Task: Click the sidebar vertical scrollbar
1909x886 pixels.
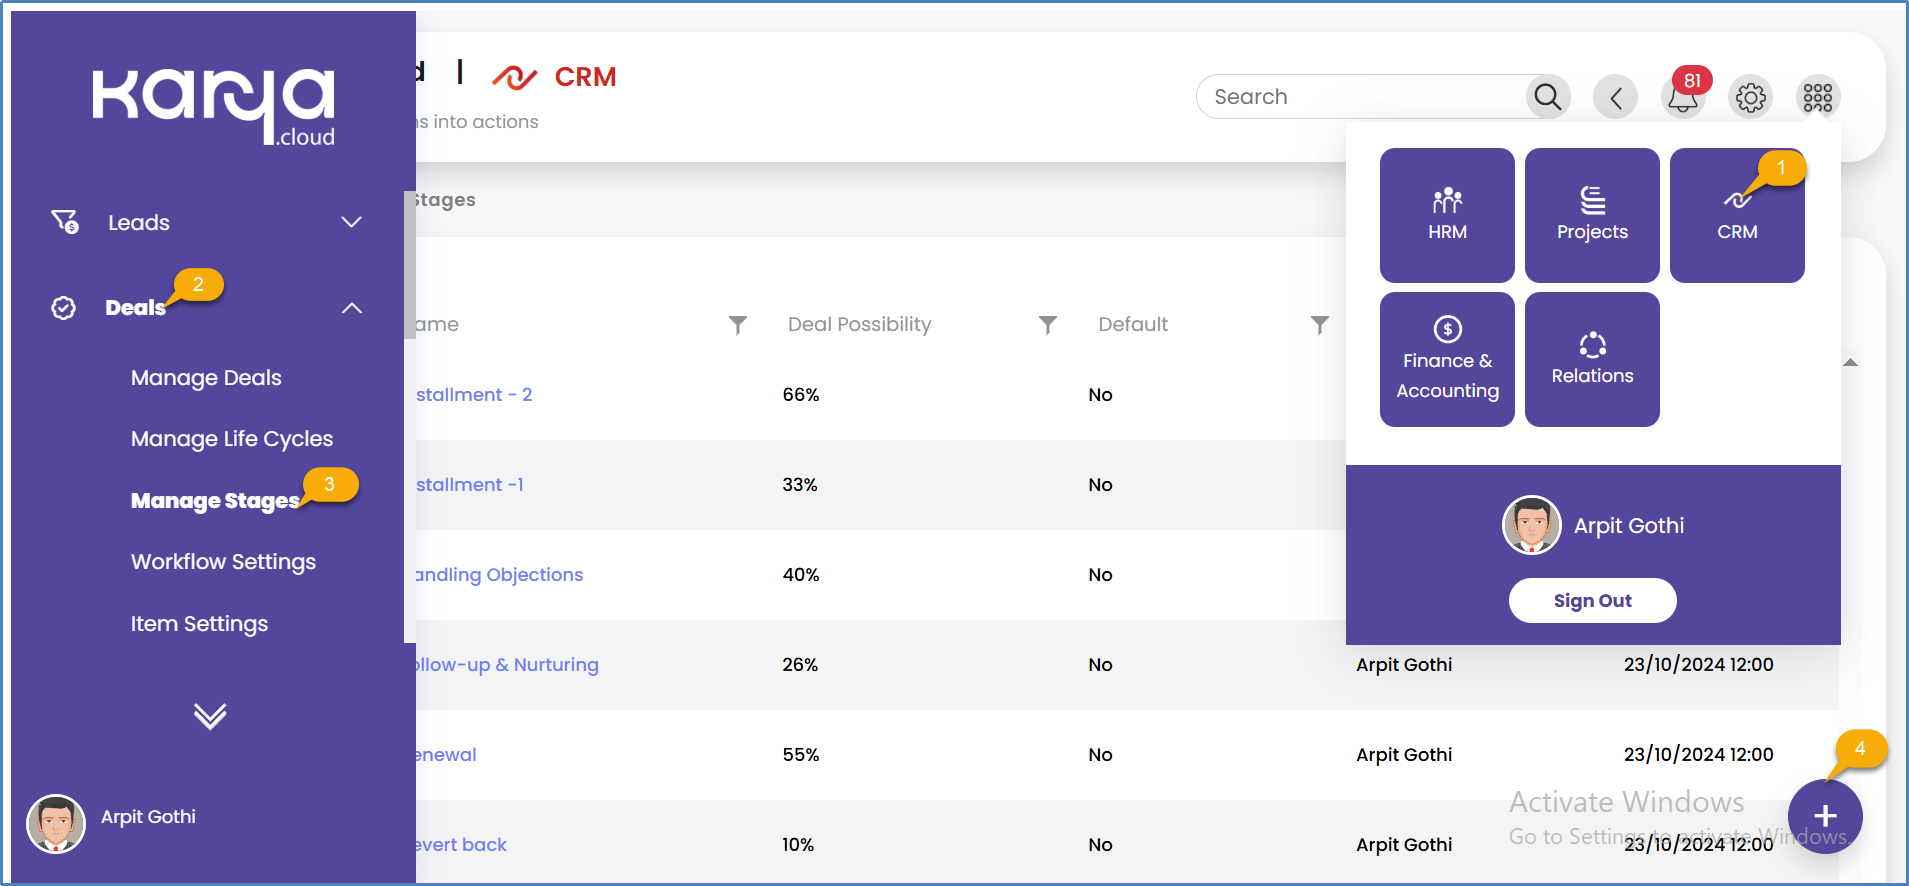Action: [x=409, y=265]
